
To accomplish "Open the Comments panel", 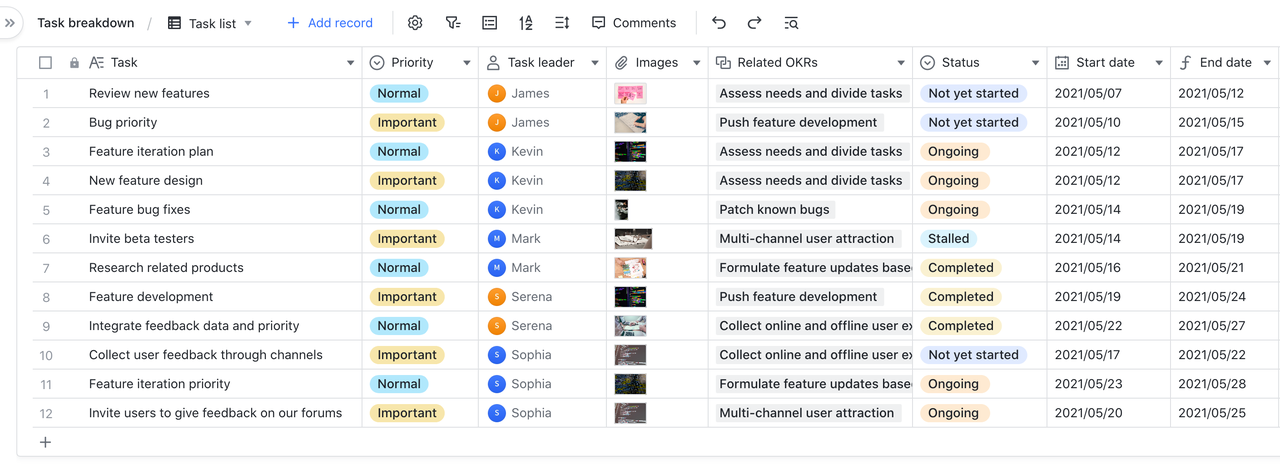I will click(634, 23).
